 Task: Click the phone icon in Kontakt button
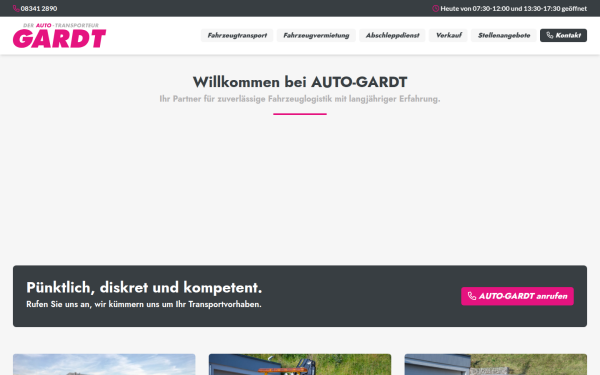click(550, 35)
